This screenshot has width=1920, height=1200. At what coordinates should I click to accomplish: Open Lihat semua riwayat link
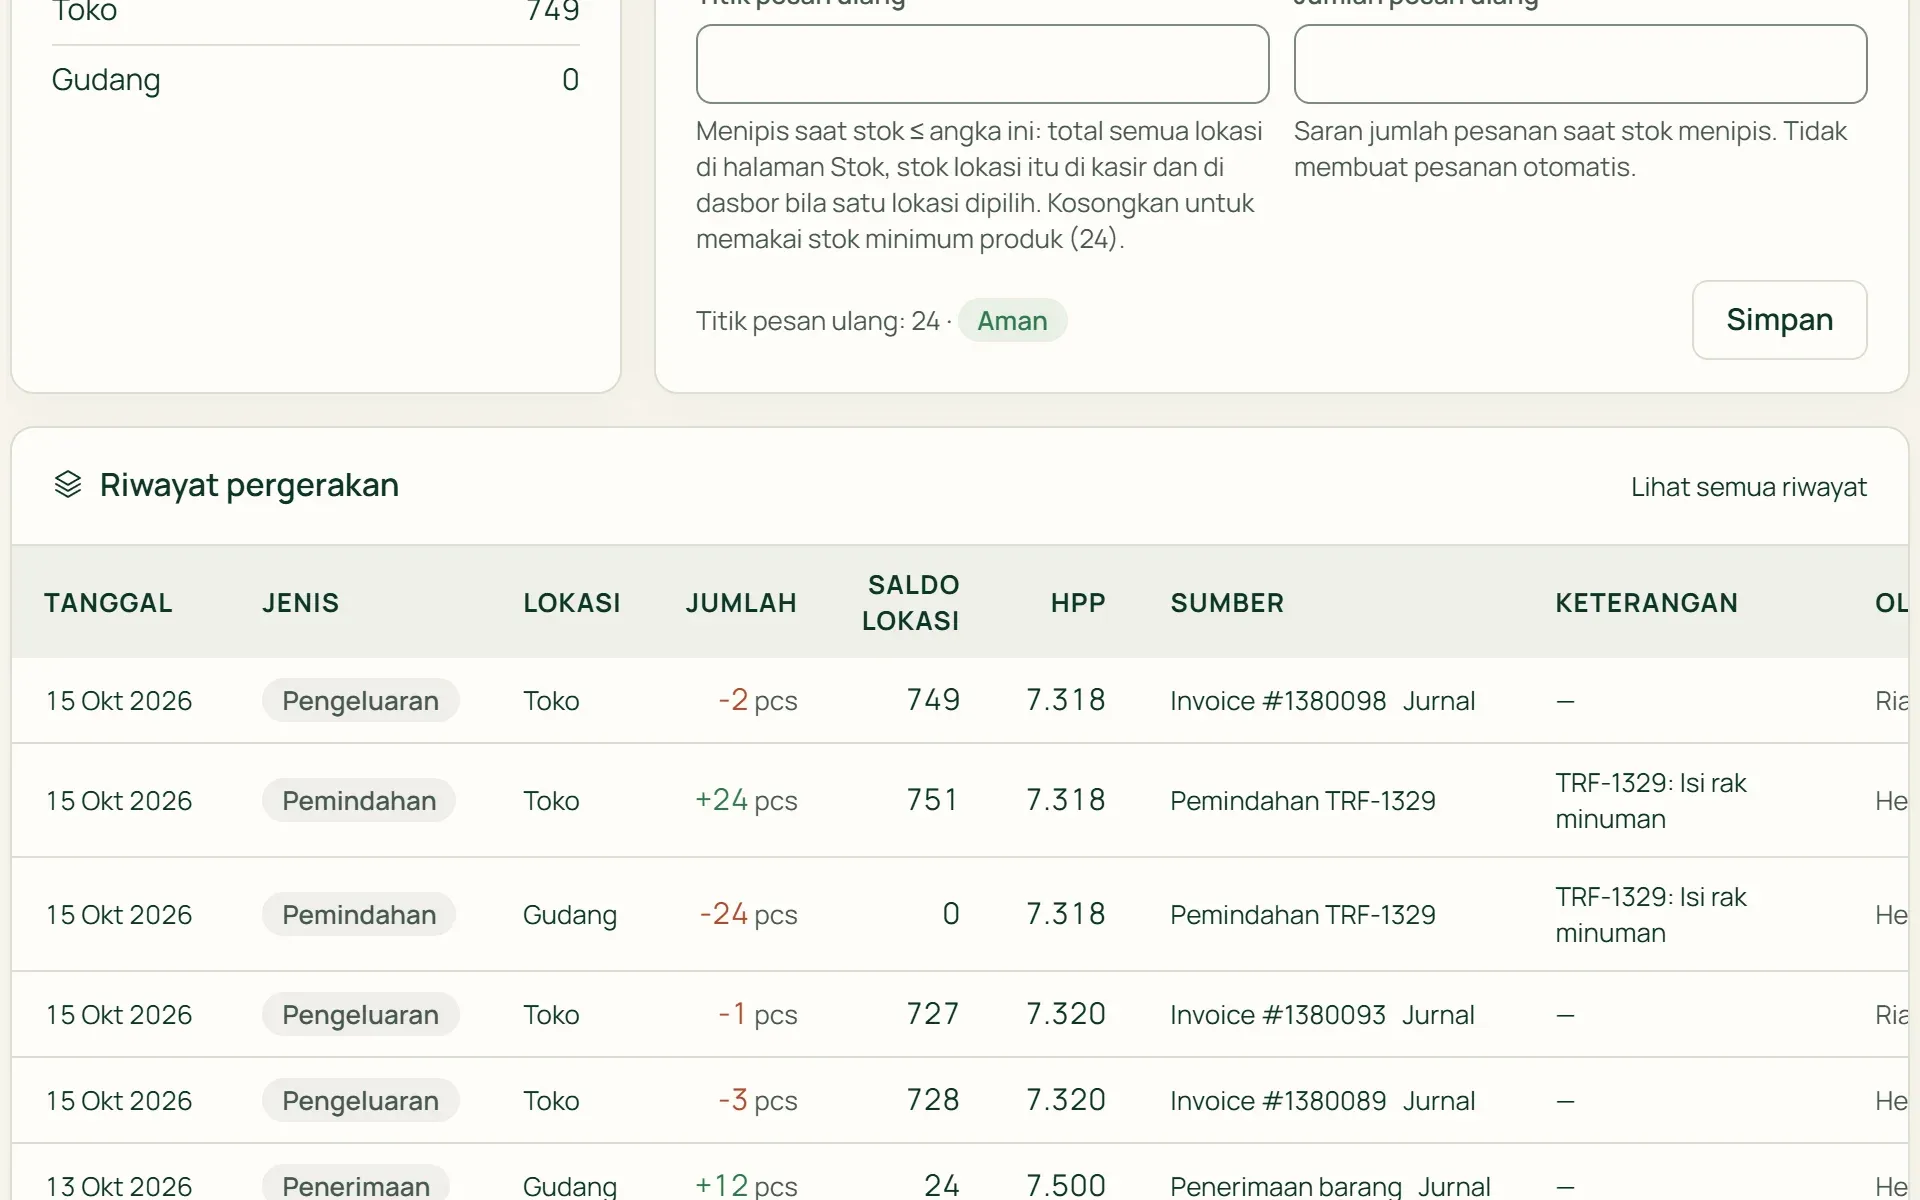tap(1748, 487)
